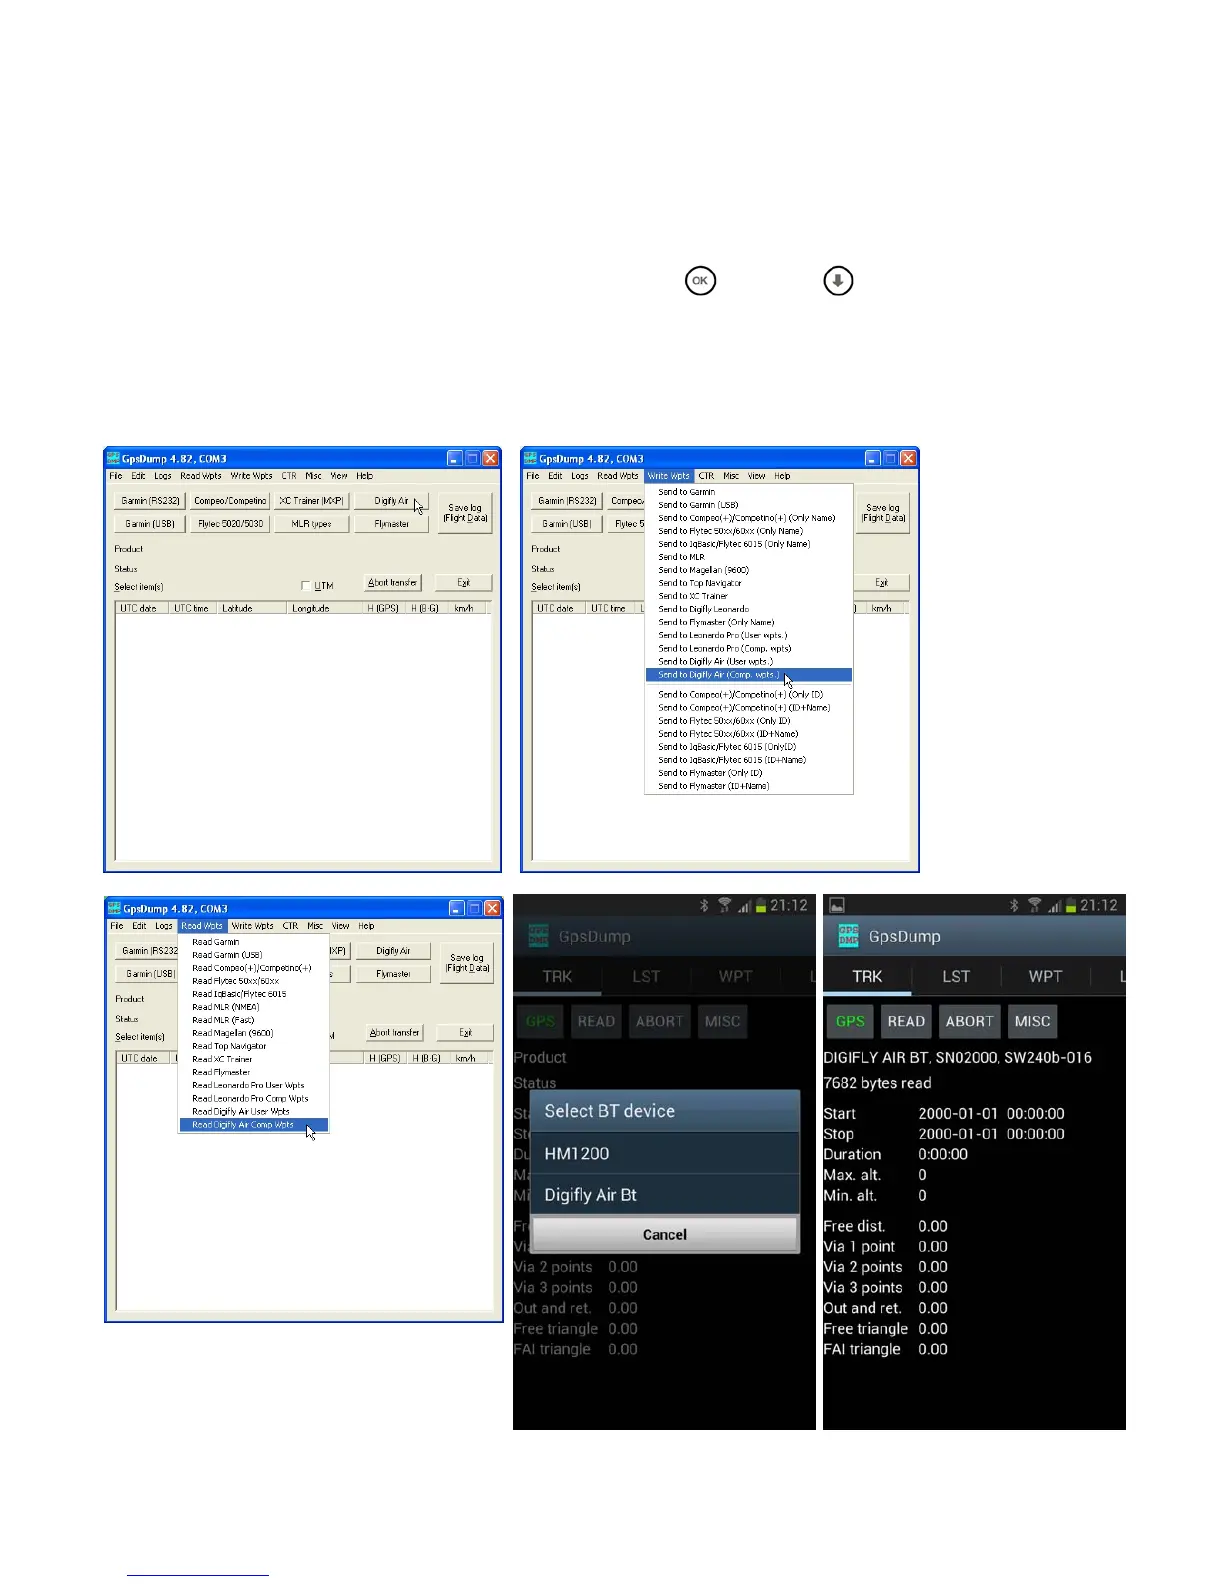Click Digifly Air button in the window with Read Wpts menu open
The height and width of the screenshot is (1584, 1224).
pyautogui.click(x=393, y=951)
